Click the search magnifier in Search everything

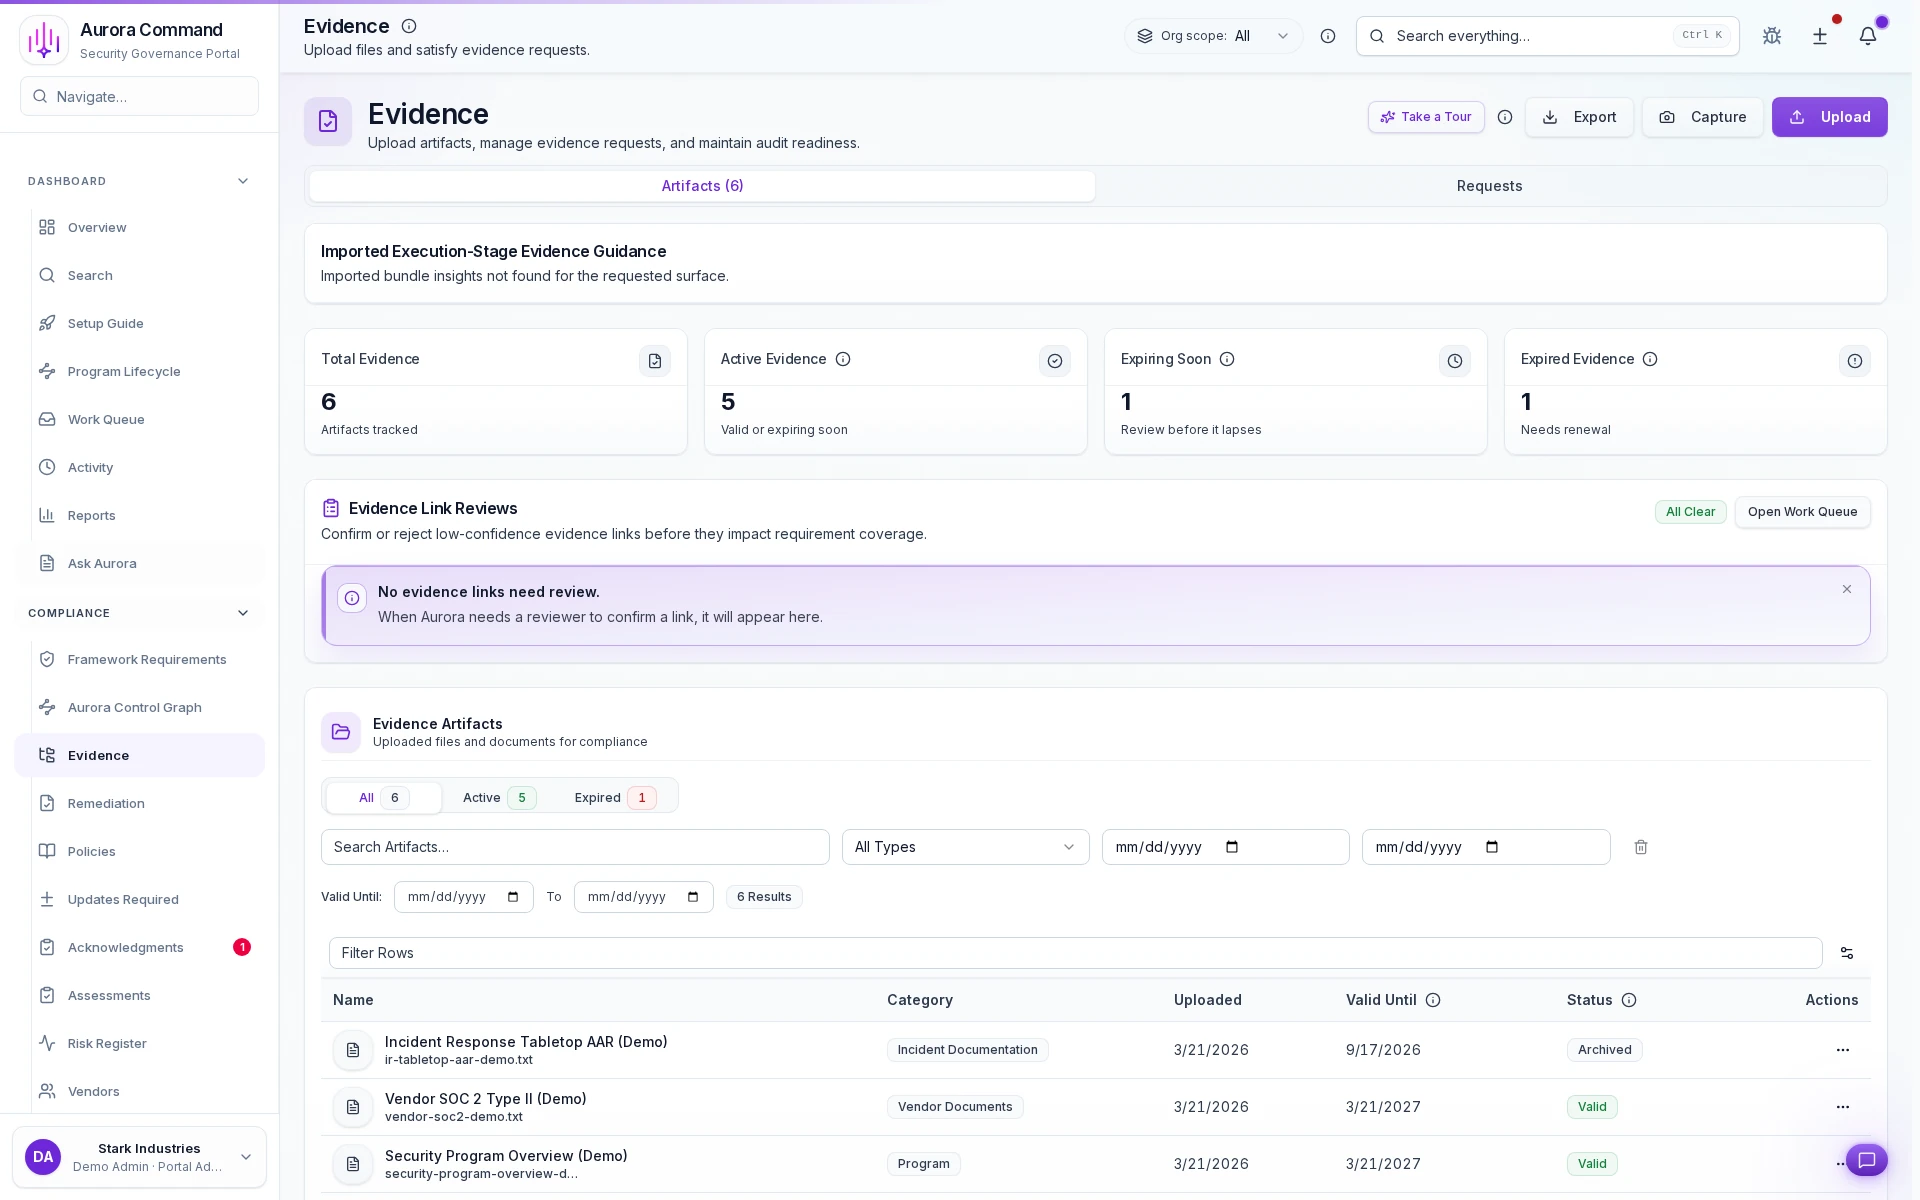(1377, 36)
